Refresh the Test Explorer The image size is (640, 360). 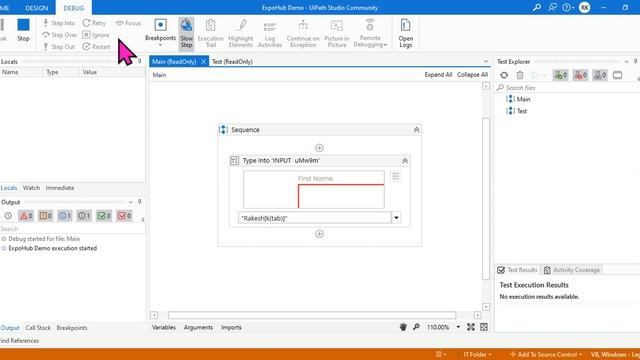coord(504,75)
